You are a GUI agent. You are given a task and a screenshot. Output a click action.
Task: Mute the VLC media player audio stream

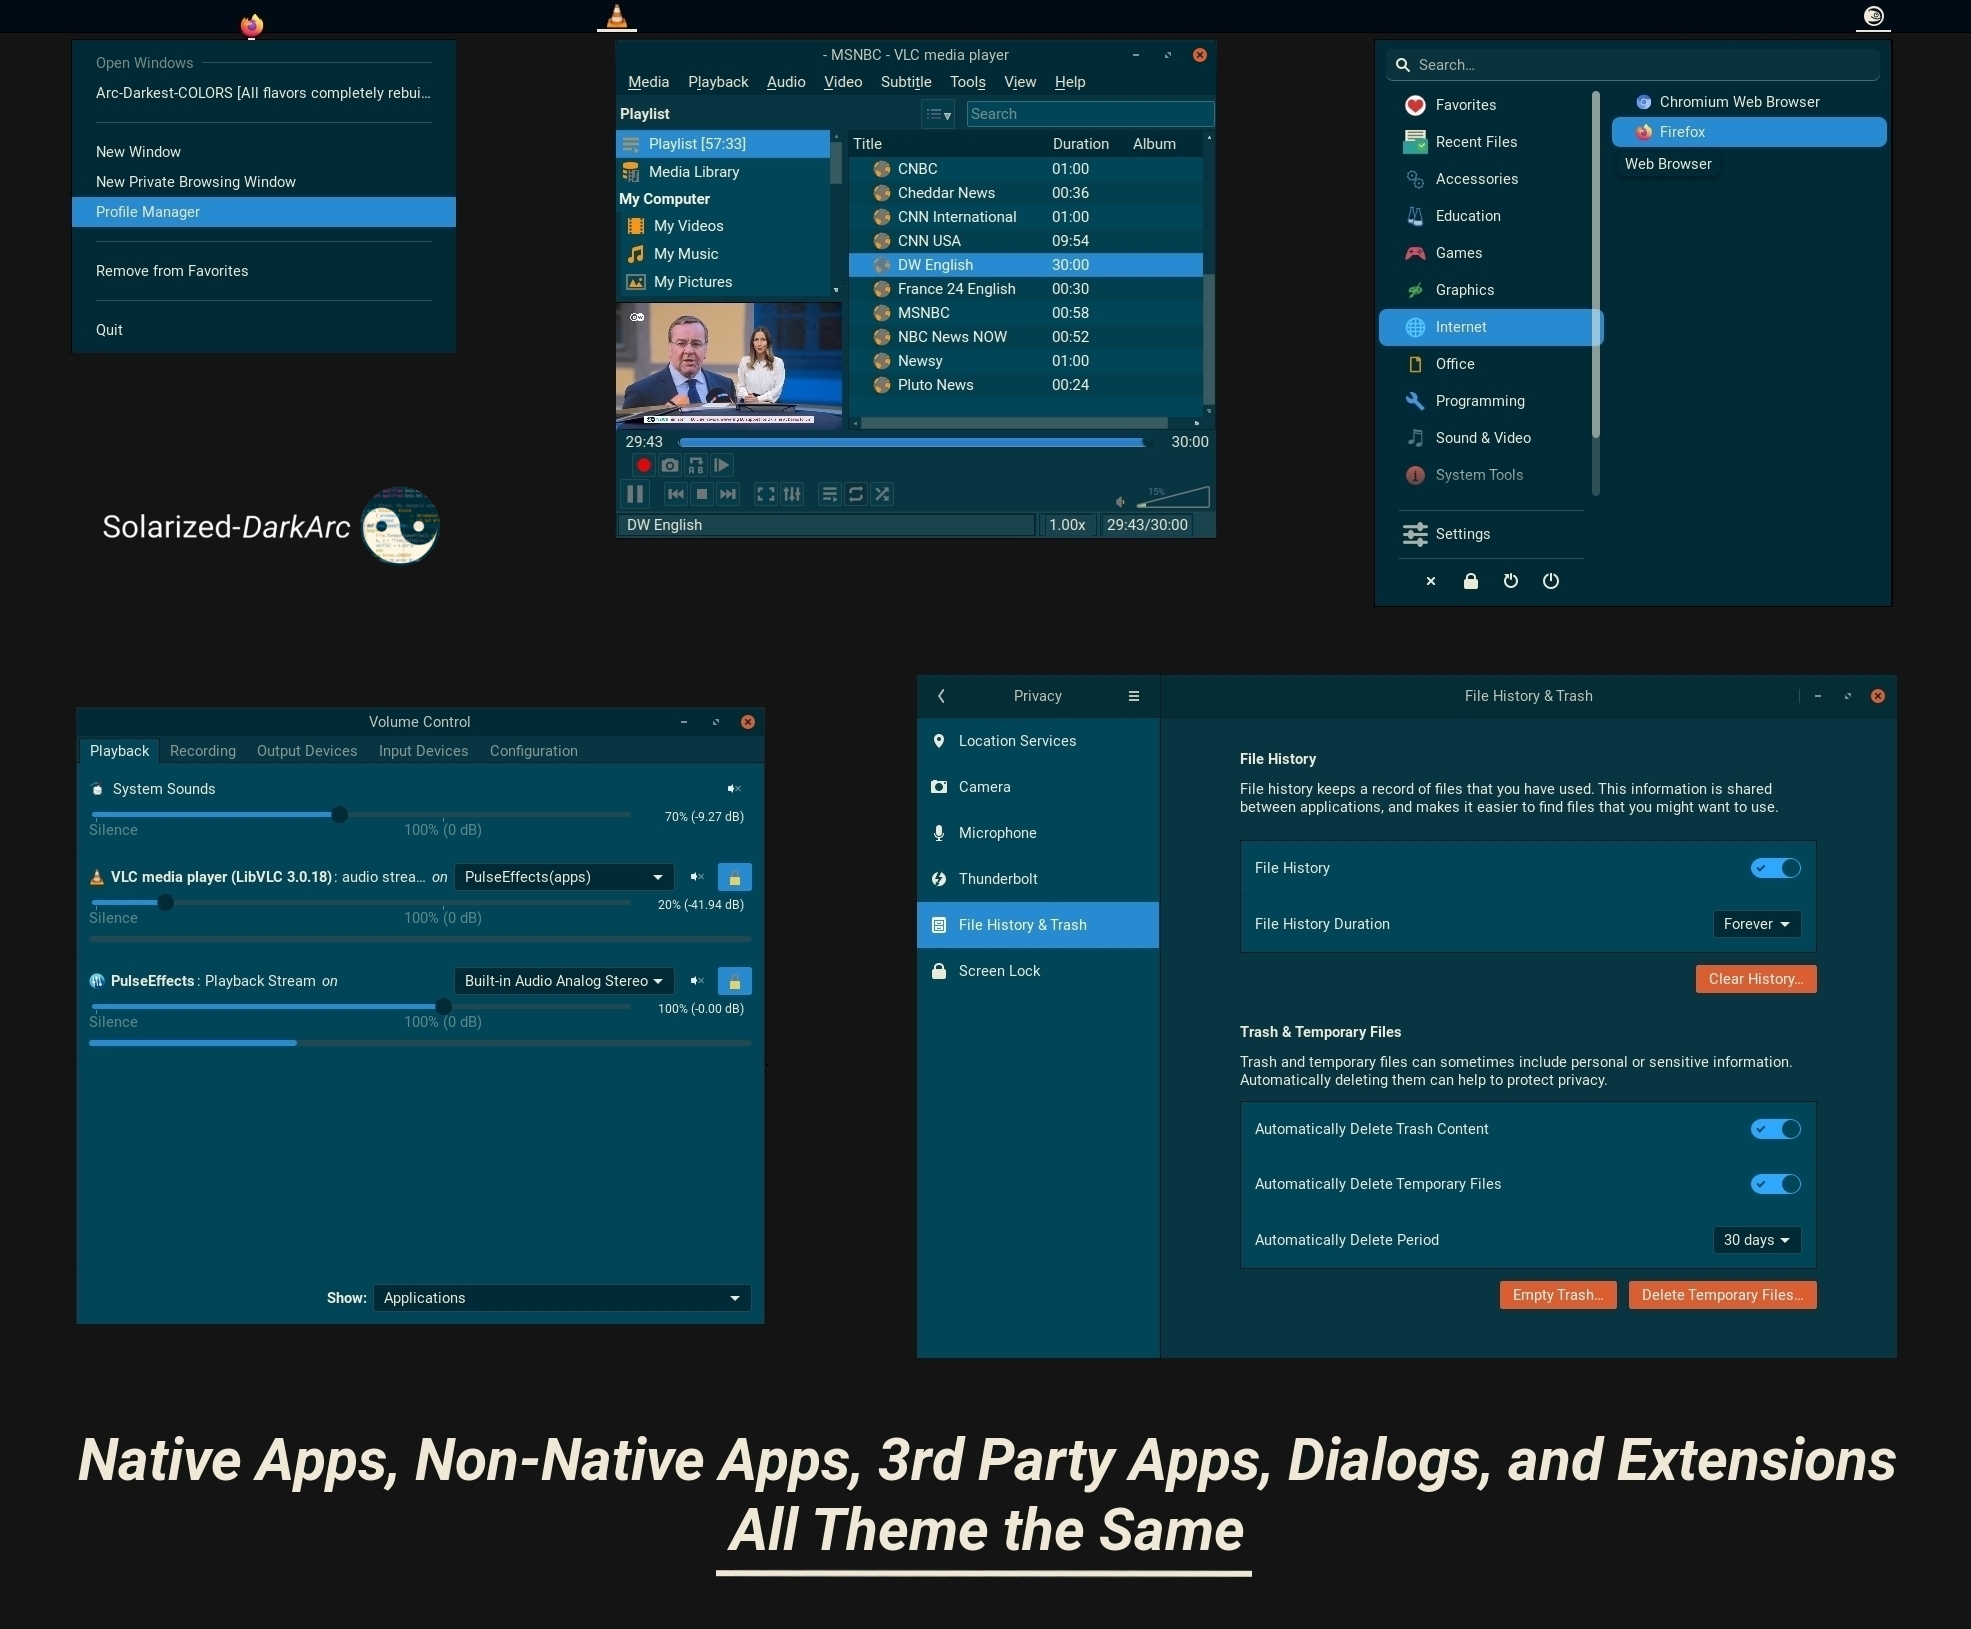[x=697, y=877]
